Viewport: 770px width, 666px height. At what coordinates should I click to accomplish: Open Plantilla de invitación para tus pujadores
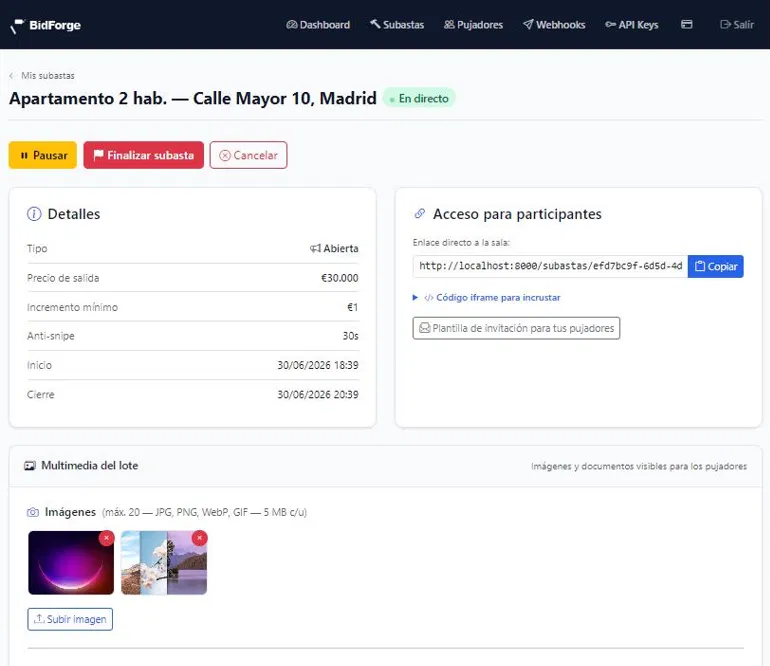[x=516, y=328]
